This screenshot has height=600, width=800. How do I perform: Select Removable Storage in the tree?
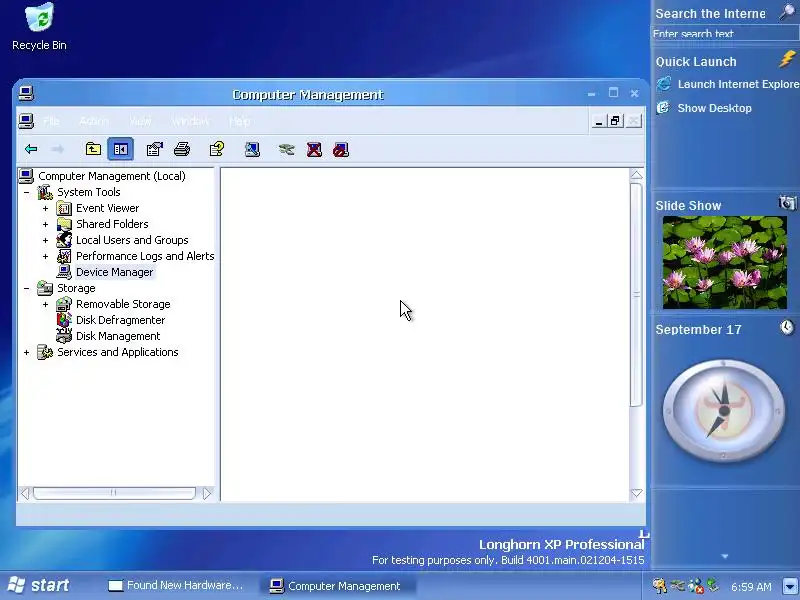[x=123, y=304]
